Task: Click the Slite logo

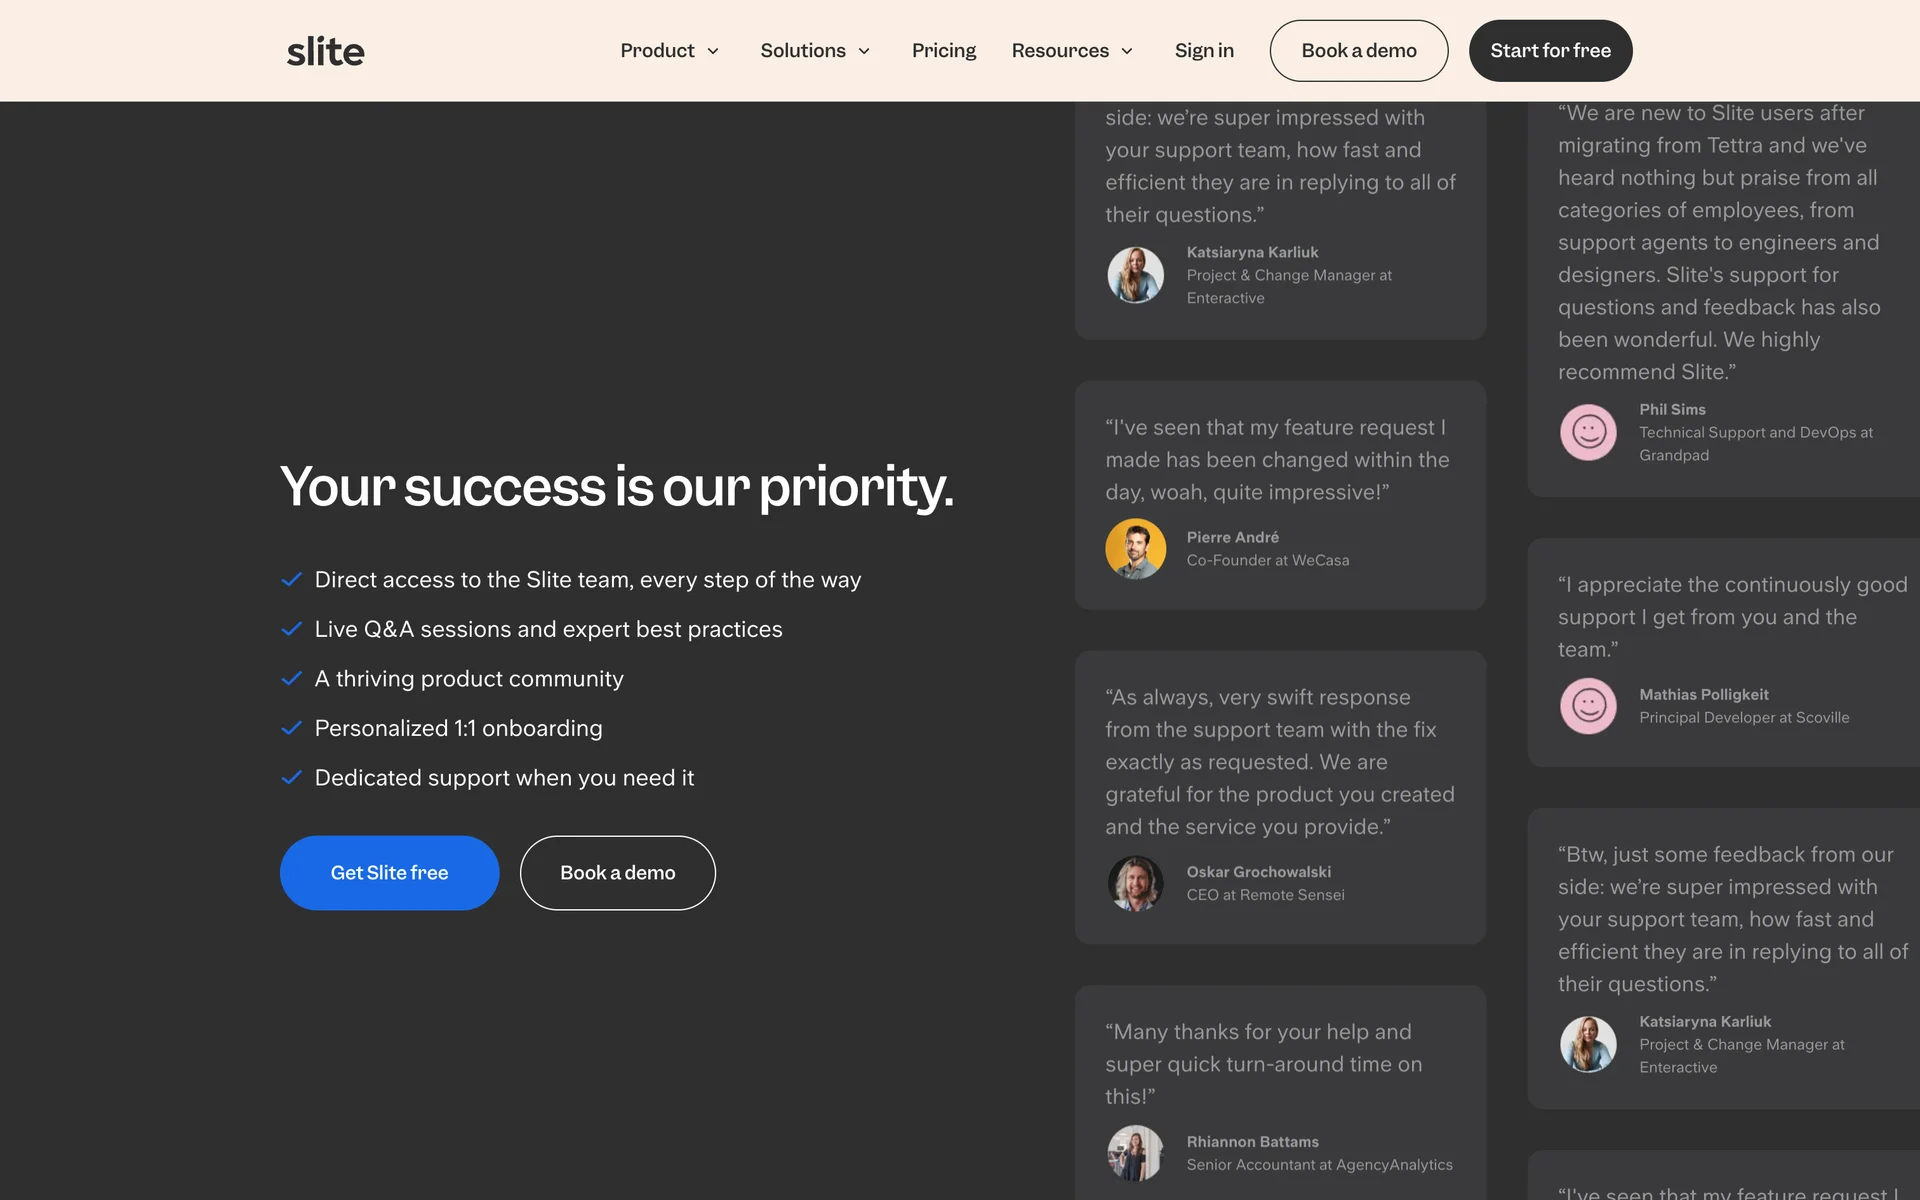Action: (x=325, y=51)
